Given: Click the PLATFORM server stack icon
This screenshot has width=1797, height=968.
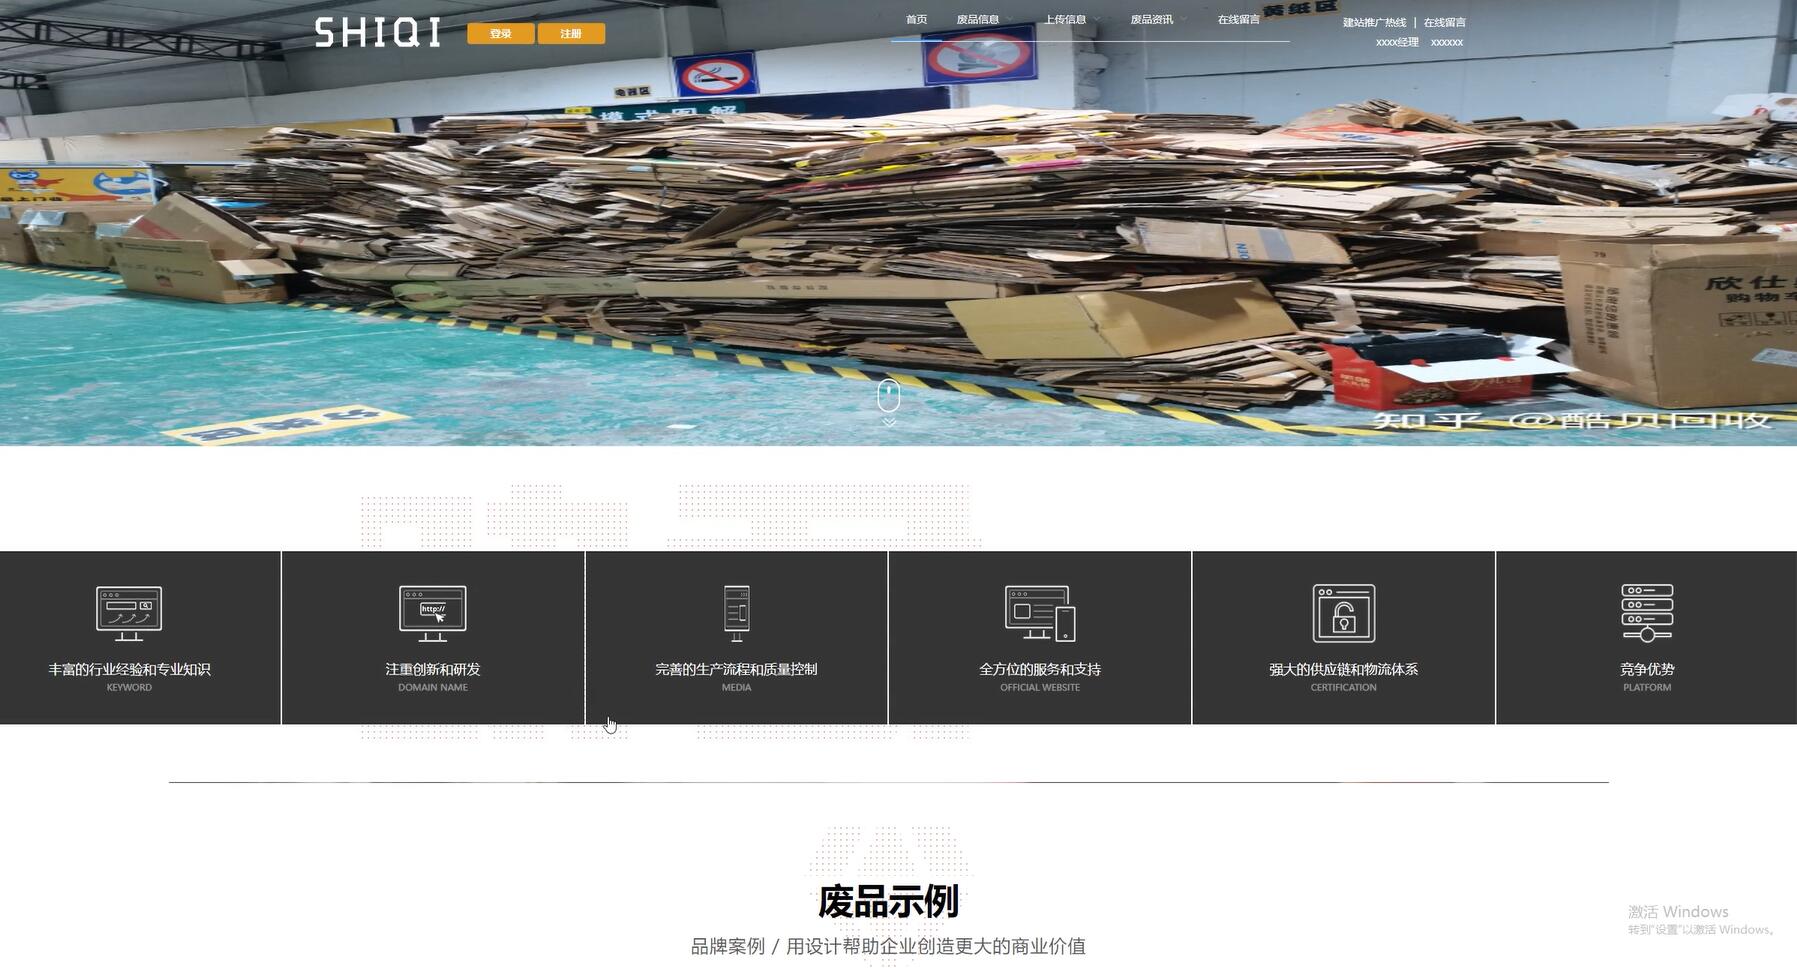Looking at the screenshot, I should click(x=1645, y=613).
